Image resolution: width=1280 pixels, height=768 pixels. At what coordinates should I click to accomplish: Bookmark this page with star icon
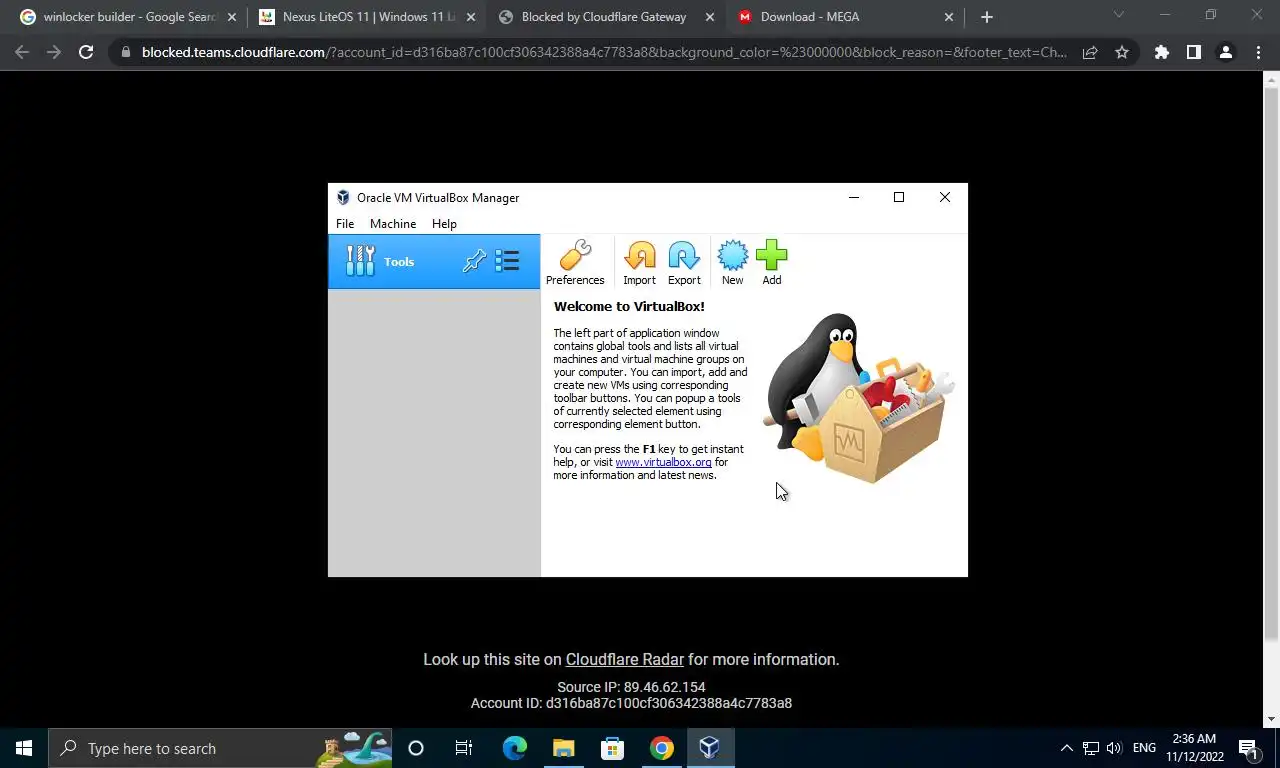tap(1122, 52)
